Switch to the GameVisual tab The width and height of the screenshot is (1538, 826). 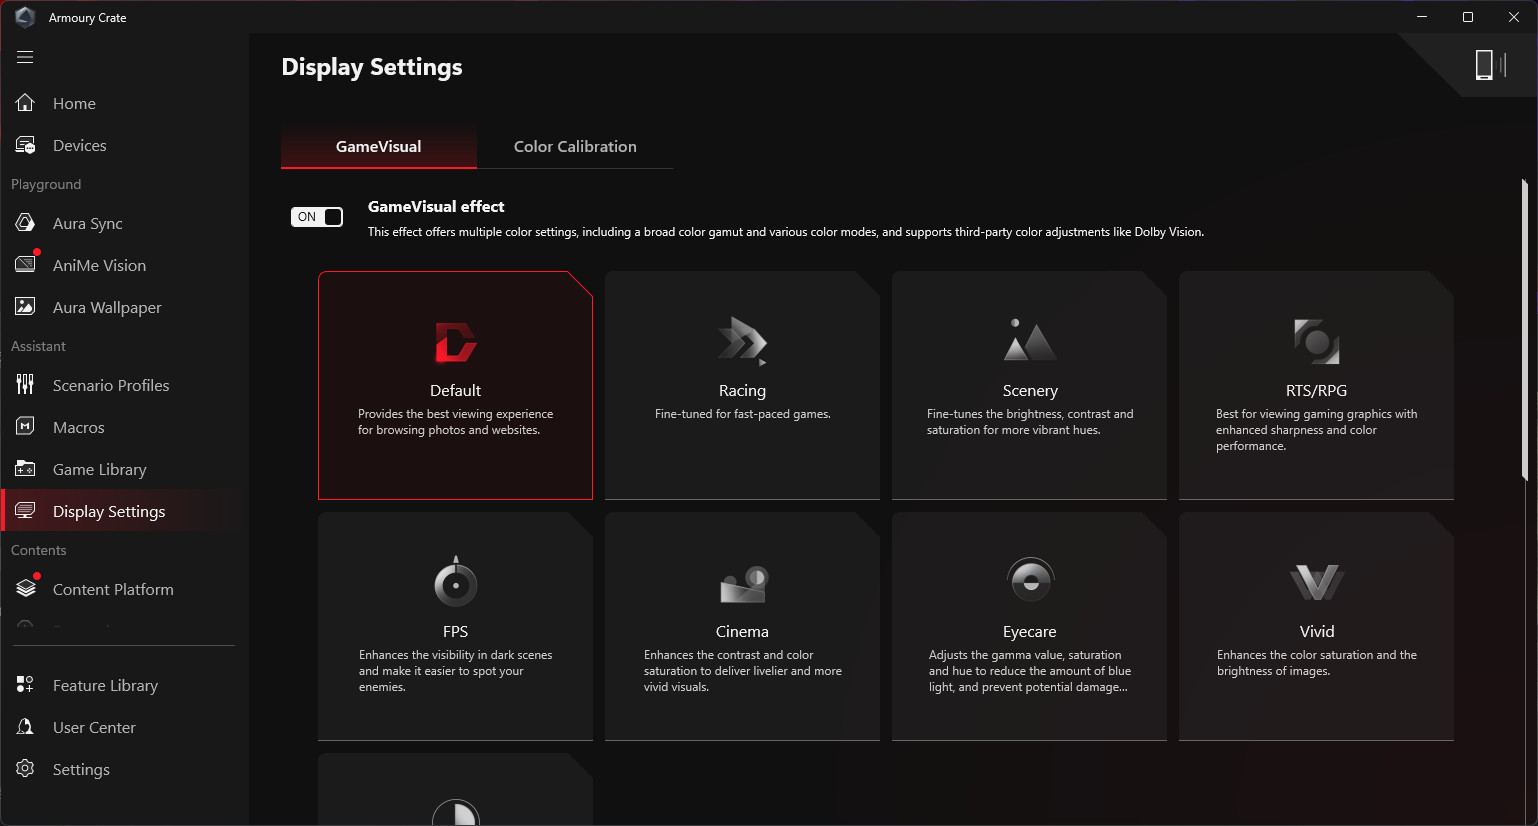point(379,147)
